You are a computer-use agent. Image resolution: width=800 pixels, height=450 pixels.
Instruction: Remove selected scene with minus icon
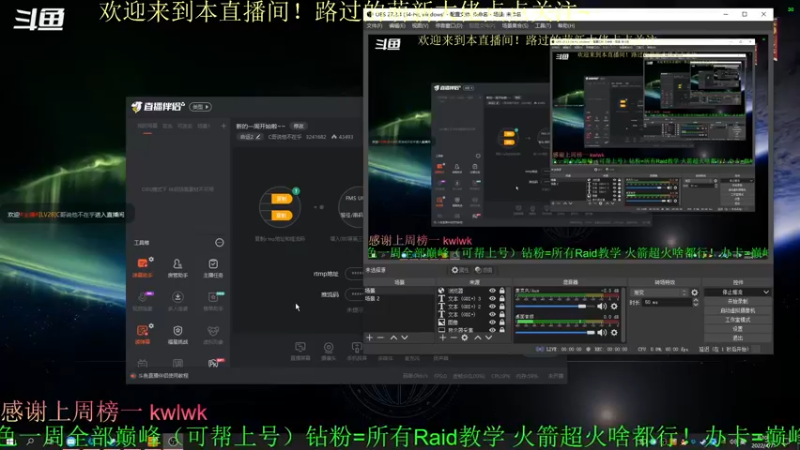click(x=381, y=338)
